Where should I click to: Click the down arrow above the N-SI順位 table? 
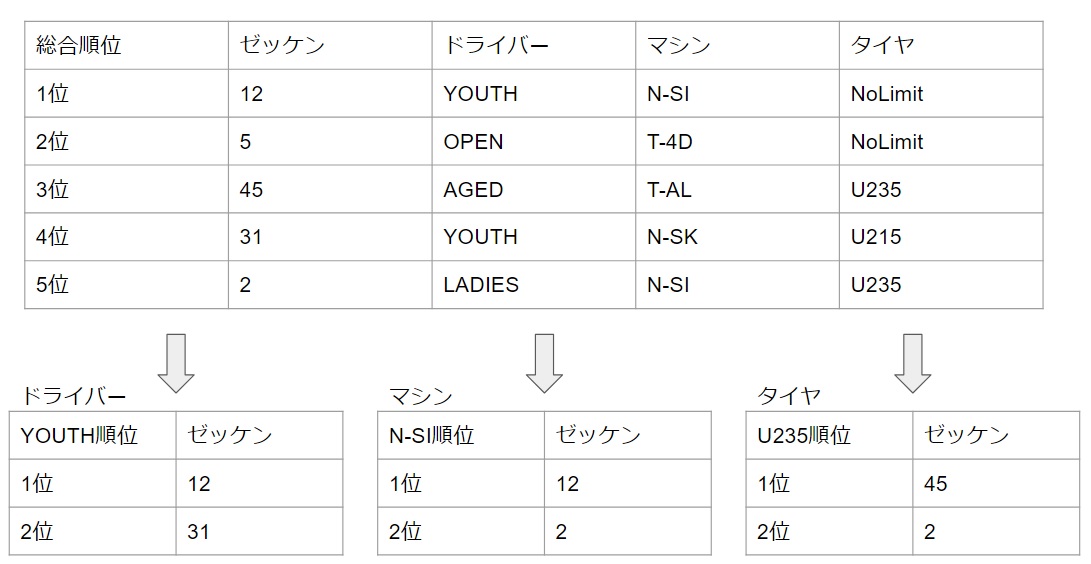[544, 363]
